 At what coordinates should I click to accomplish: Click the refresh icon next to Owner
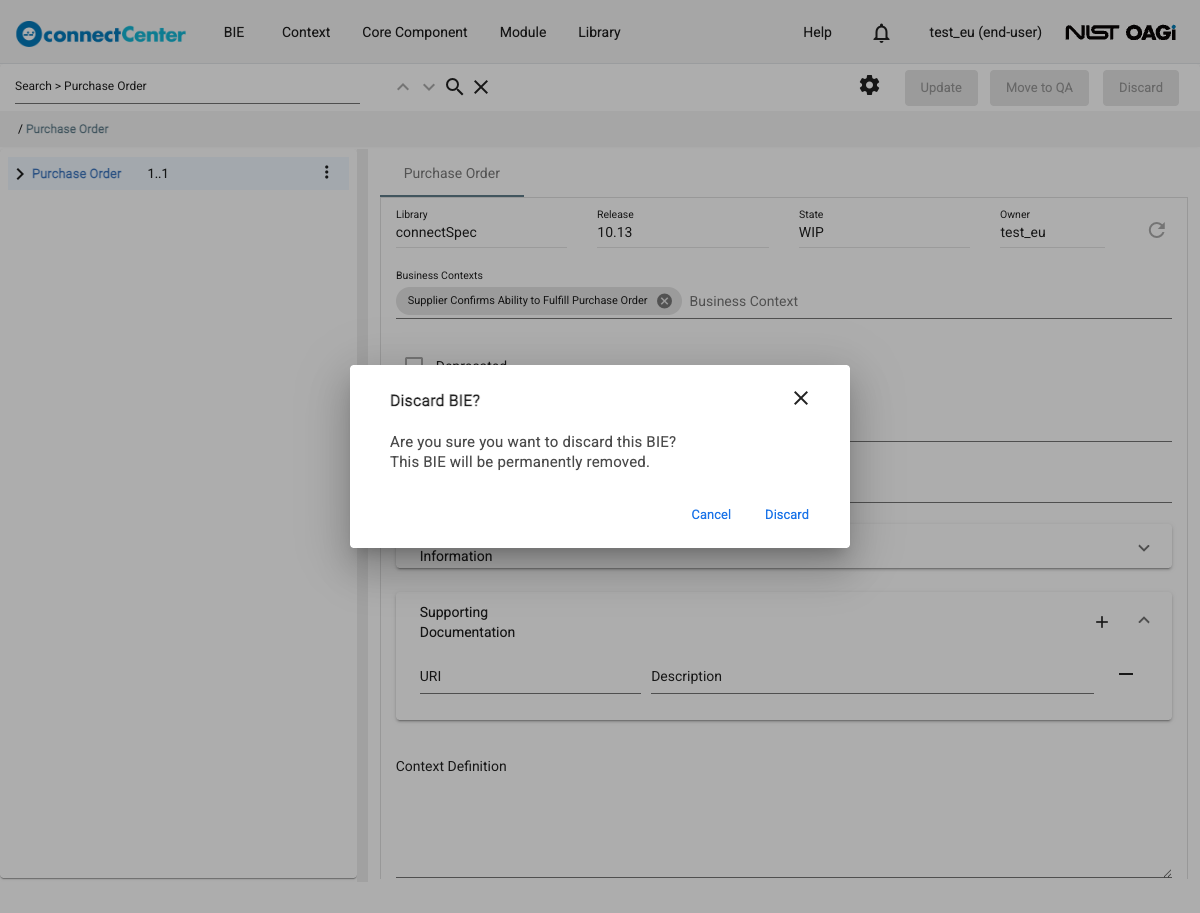point(1157,230)
